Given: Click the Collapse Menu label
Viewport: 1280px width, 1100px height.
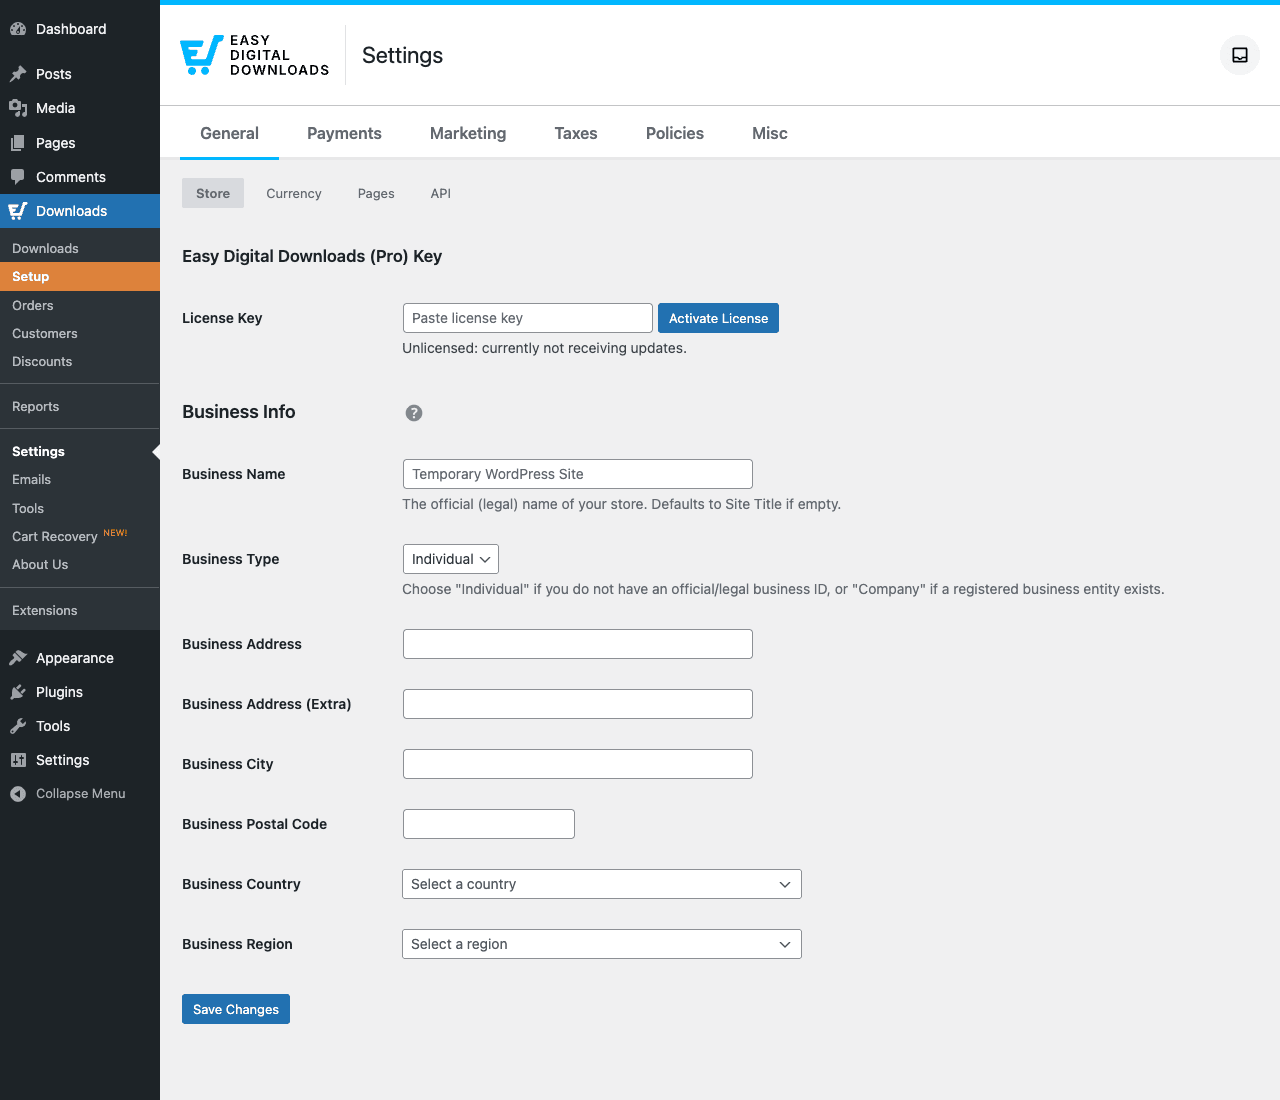Looking at the screenshot, I should point(81,794).
